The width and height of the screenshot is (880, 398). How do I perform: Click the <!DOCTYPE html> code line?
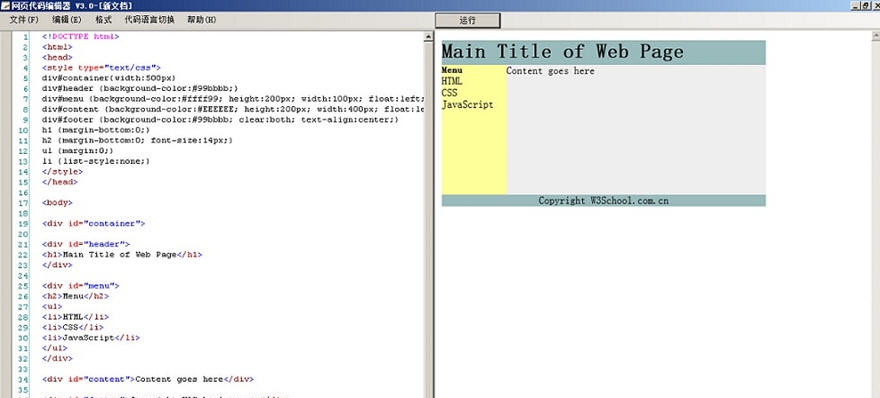tap(80, 36)
